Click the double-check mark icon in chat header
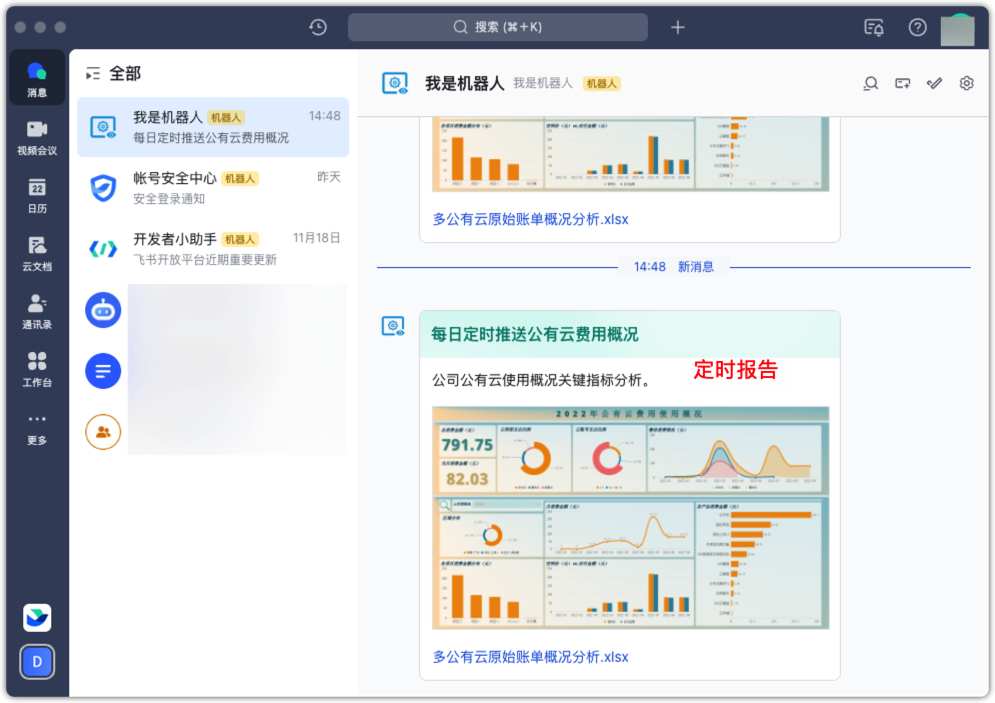 tap(934, 83)
